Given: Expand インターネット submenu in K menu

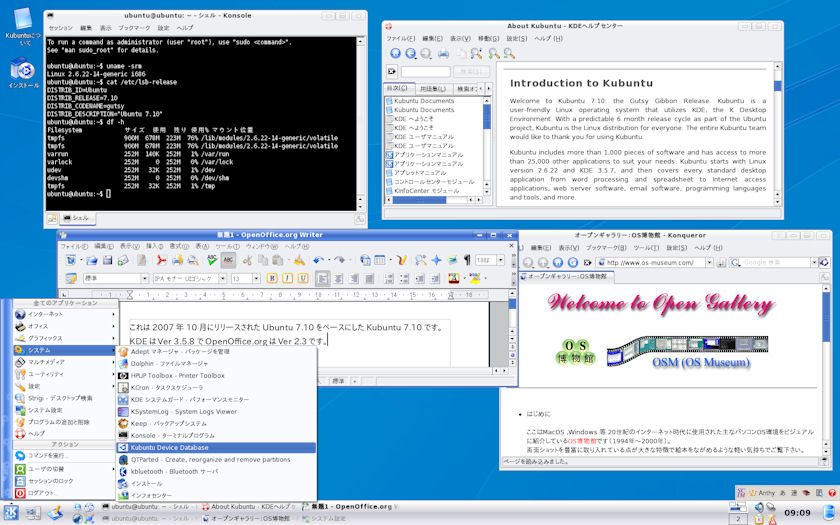Looking at the screenshot, I should 63,314.
